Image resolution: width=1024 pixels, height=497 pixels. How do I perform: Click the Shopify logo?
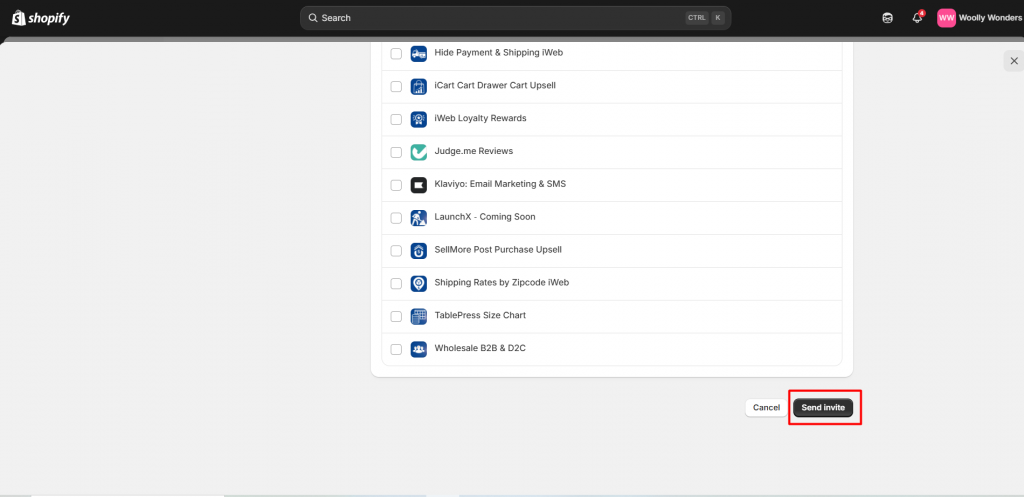click(x=40, y=18)
